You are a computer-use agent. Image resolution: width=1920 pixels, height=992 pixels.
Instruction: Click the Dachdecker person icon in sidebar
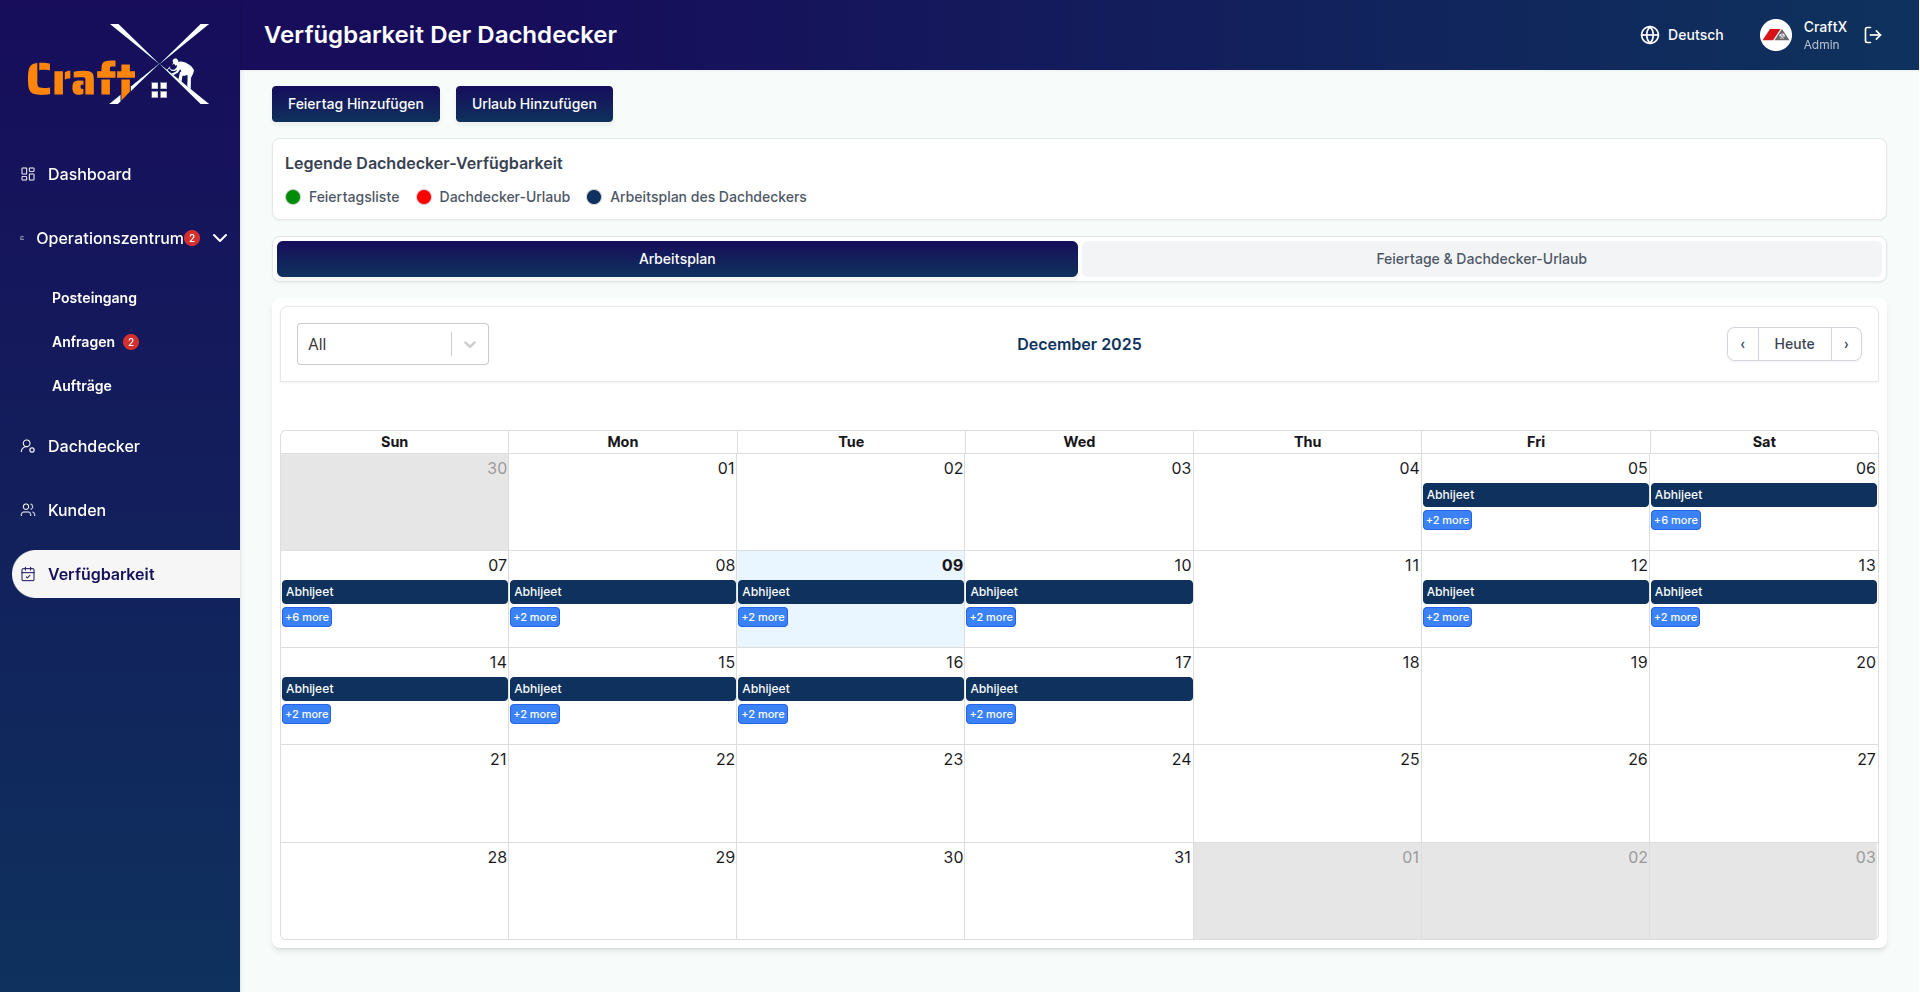tap(25, 446)
